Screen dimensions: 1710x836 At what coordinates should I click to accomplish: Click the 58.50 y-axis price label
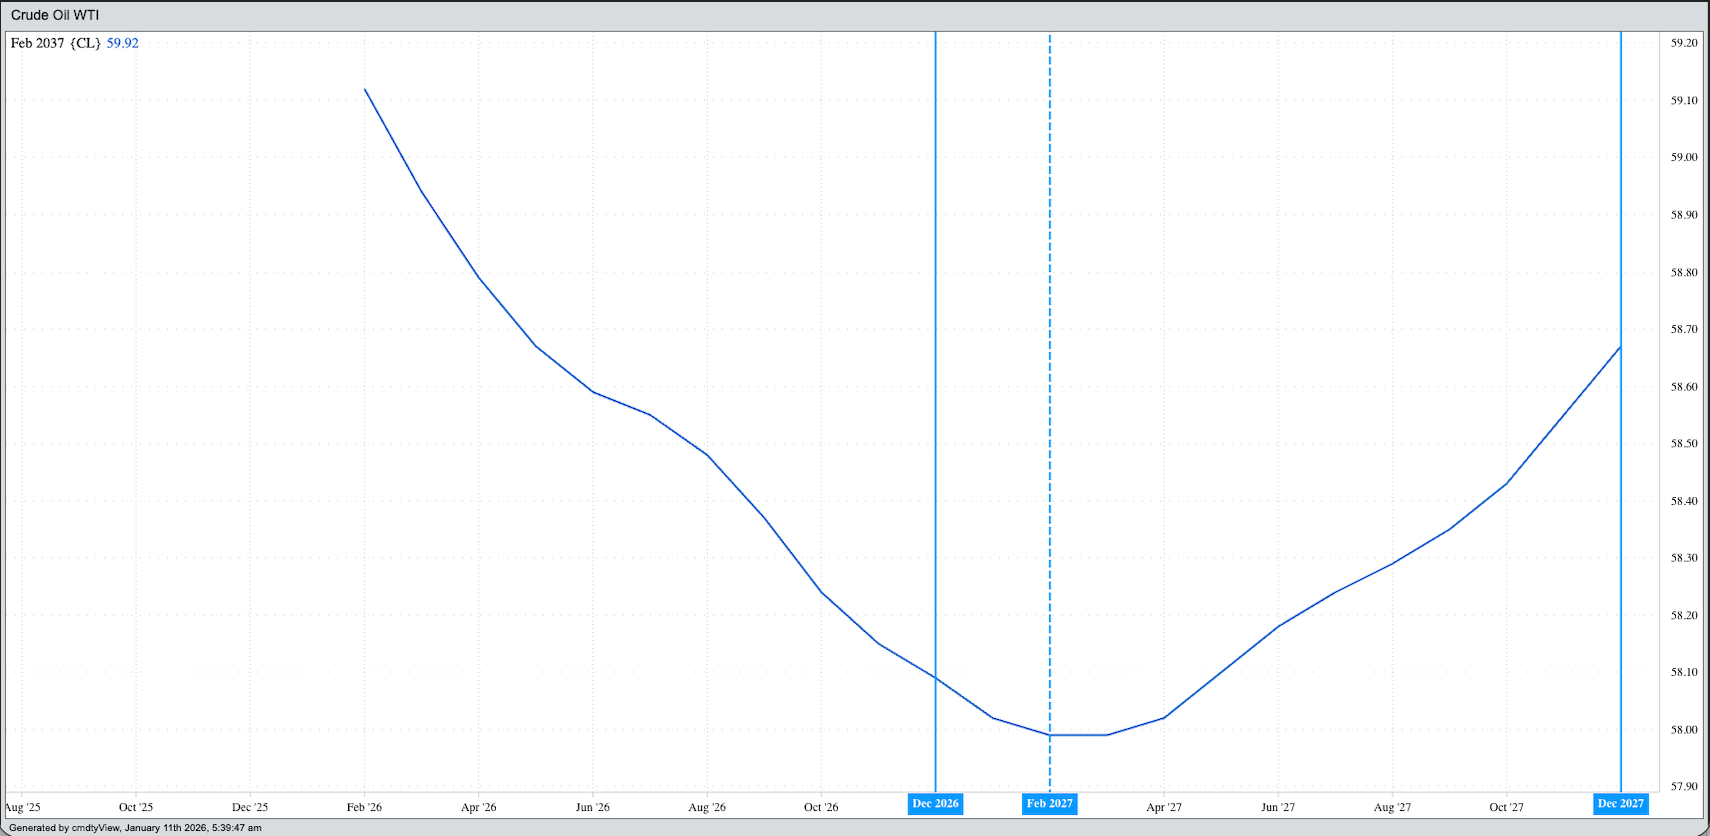click(x=1684, y=444)
